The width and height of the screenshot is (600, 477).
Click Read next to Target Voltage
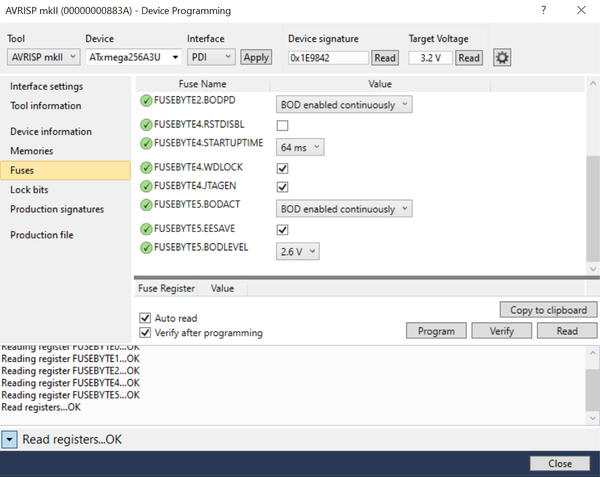pyautogui.click(x=469, y=58)
